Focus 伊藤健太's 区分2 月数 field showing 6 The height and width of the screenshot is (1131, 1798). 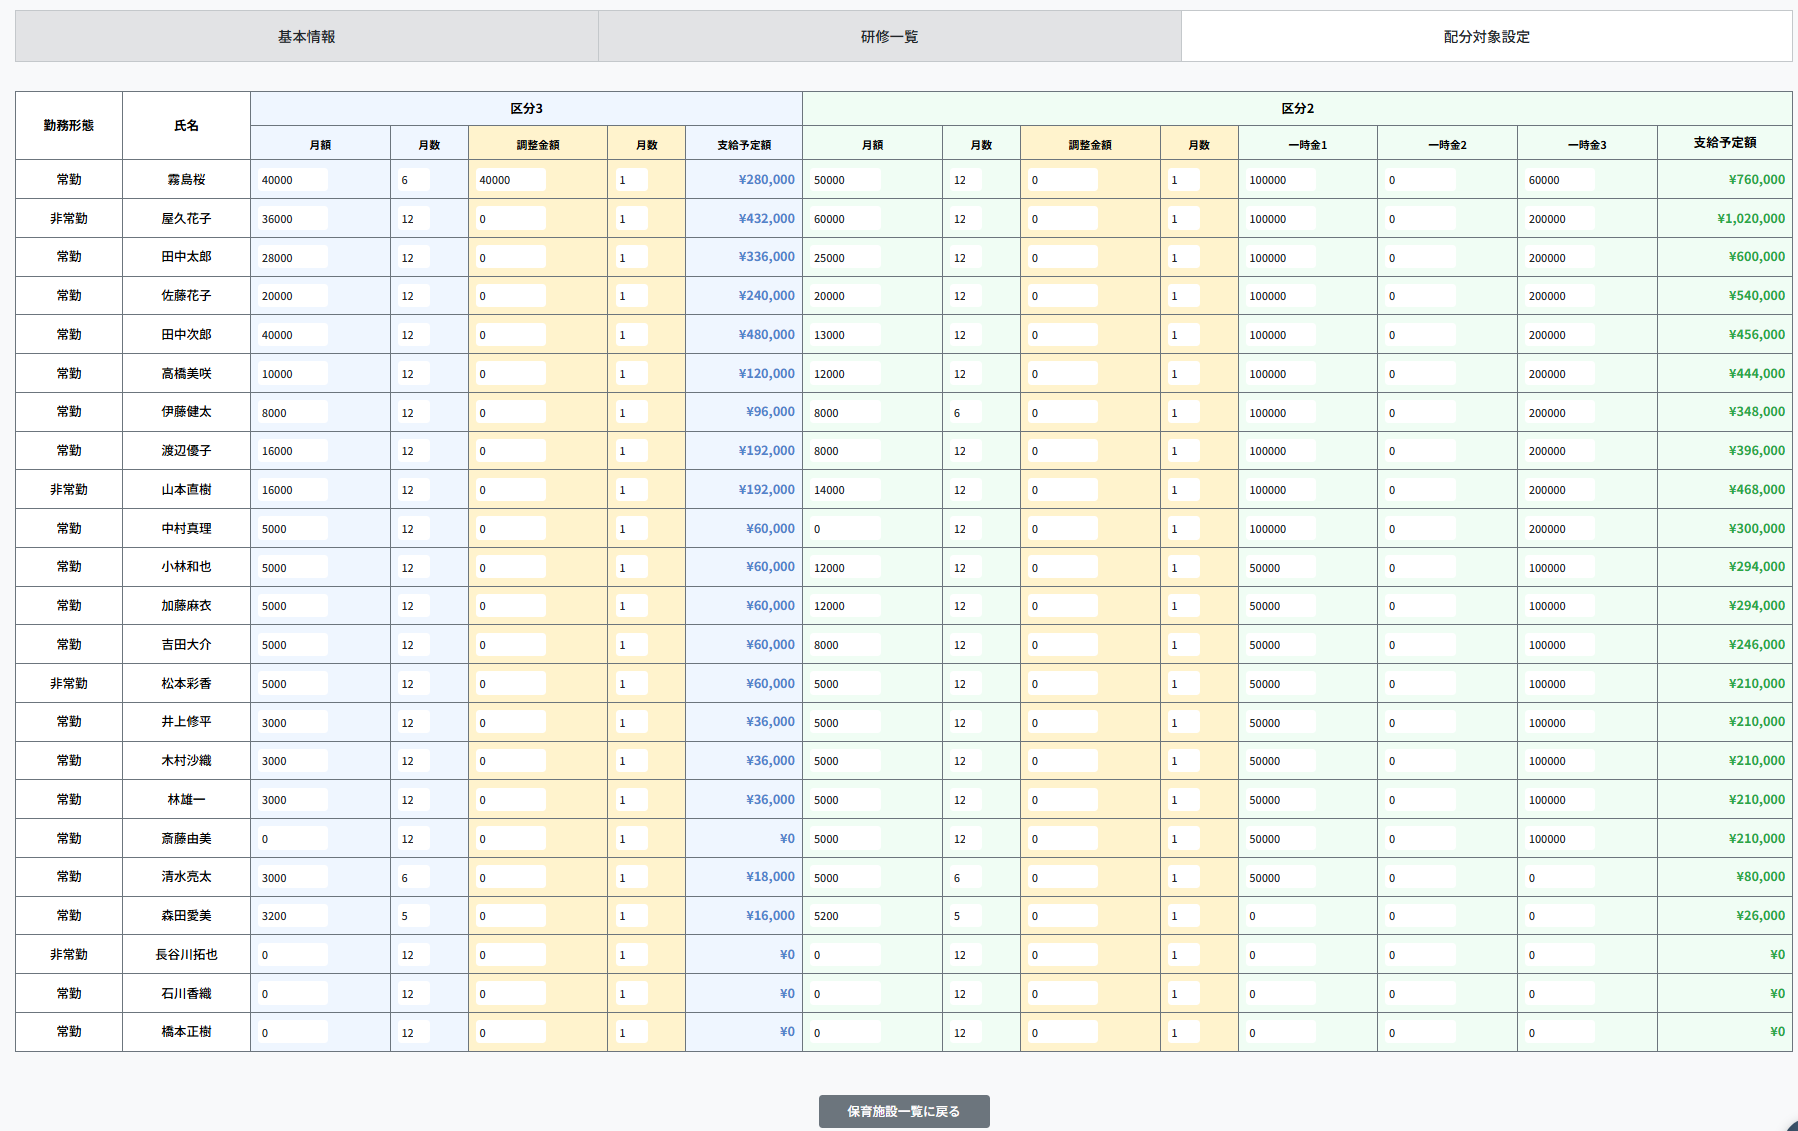coord(965,413)
